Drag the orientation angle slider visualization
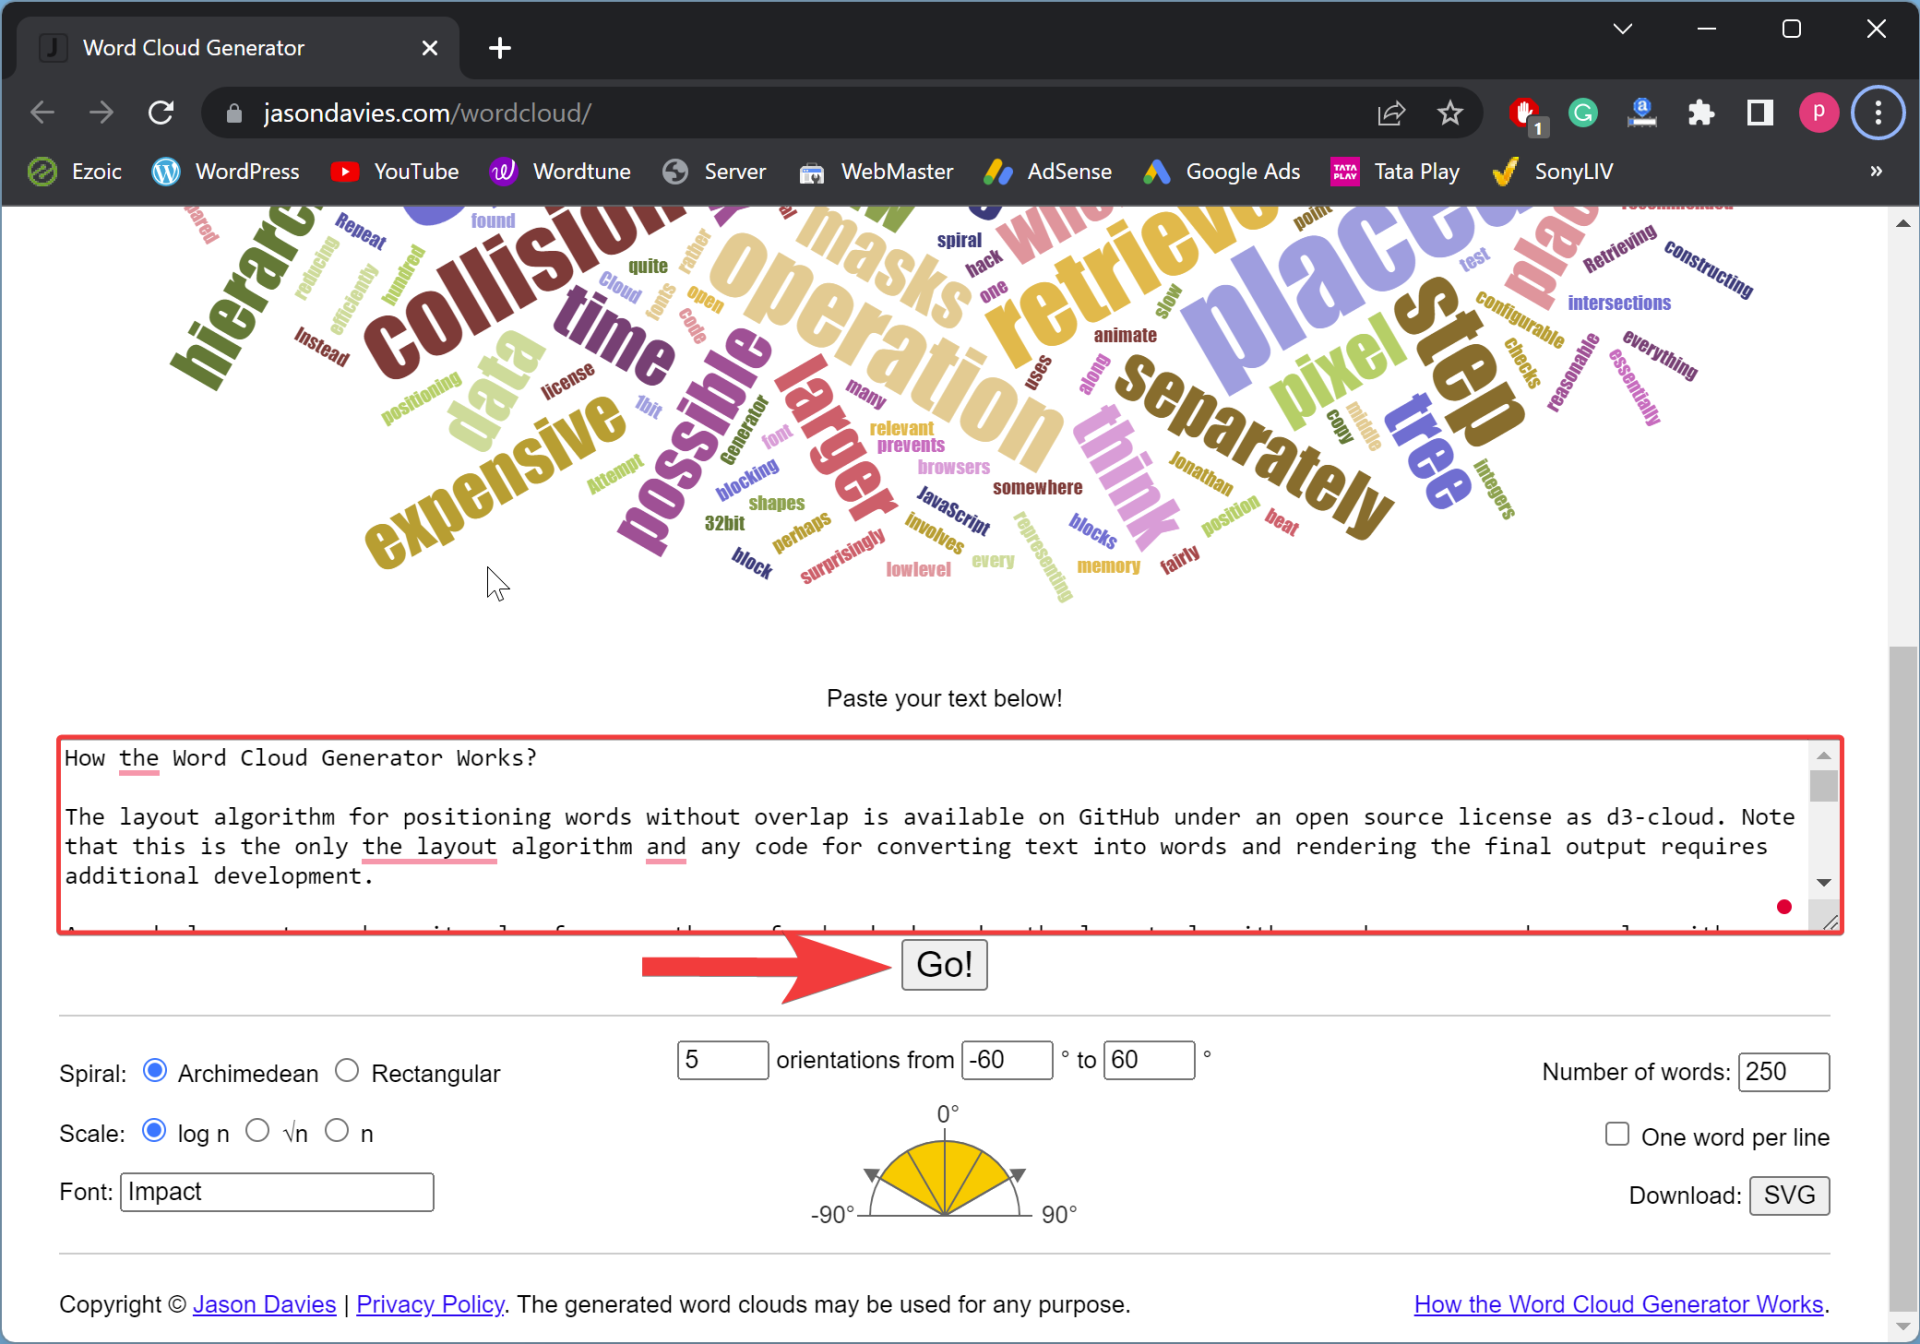Viewport: 1920px width, 1344px height. coord(945,1175)
